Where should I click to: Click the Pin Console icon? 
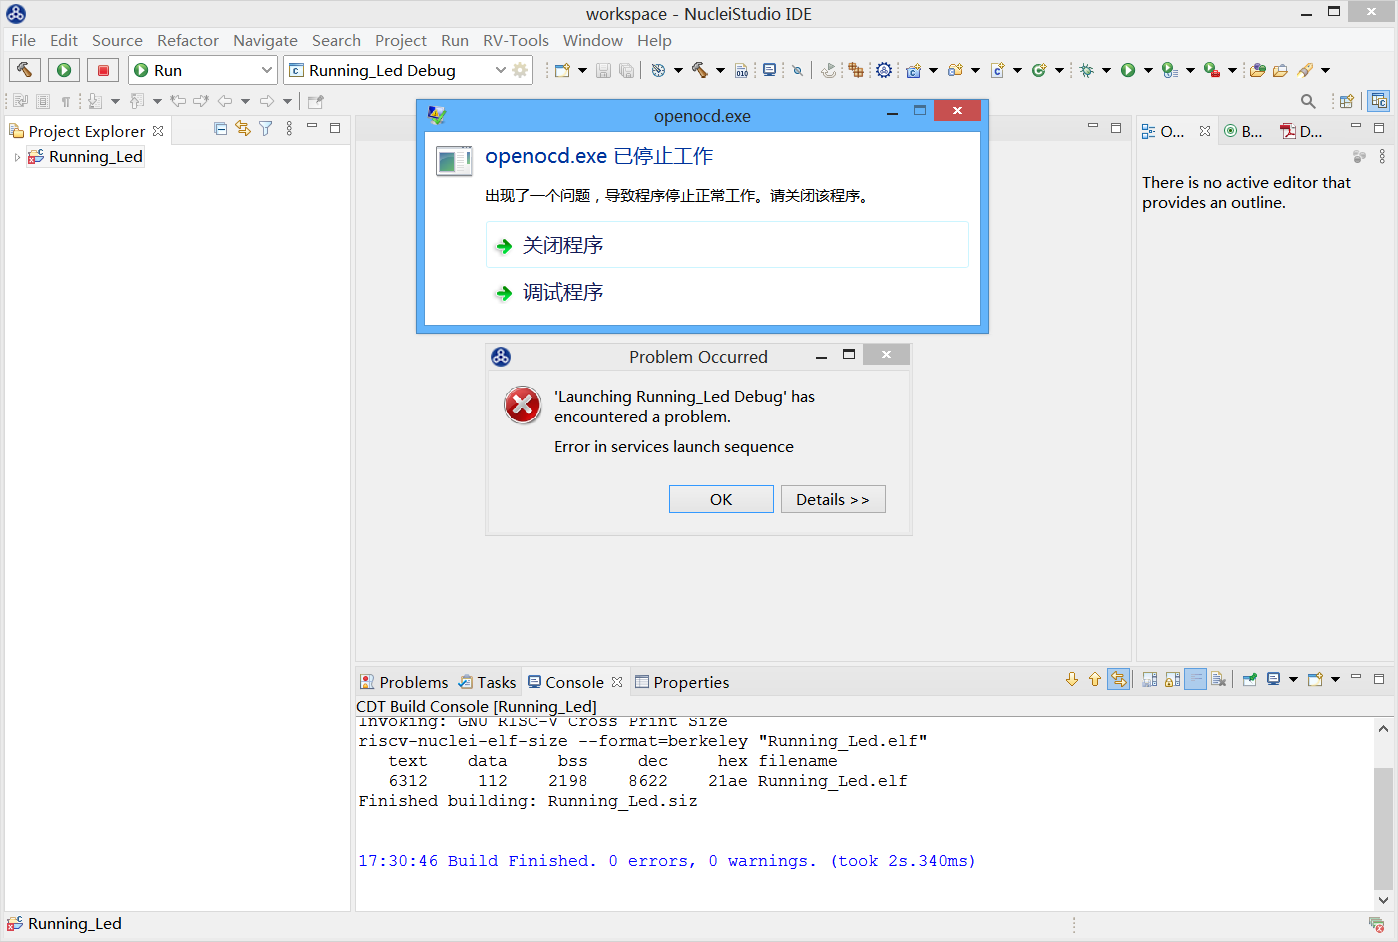(x=1250, y=680)
